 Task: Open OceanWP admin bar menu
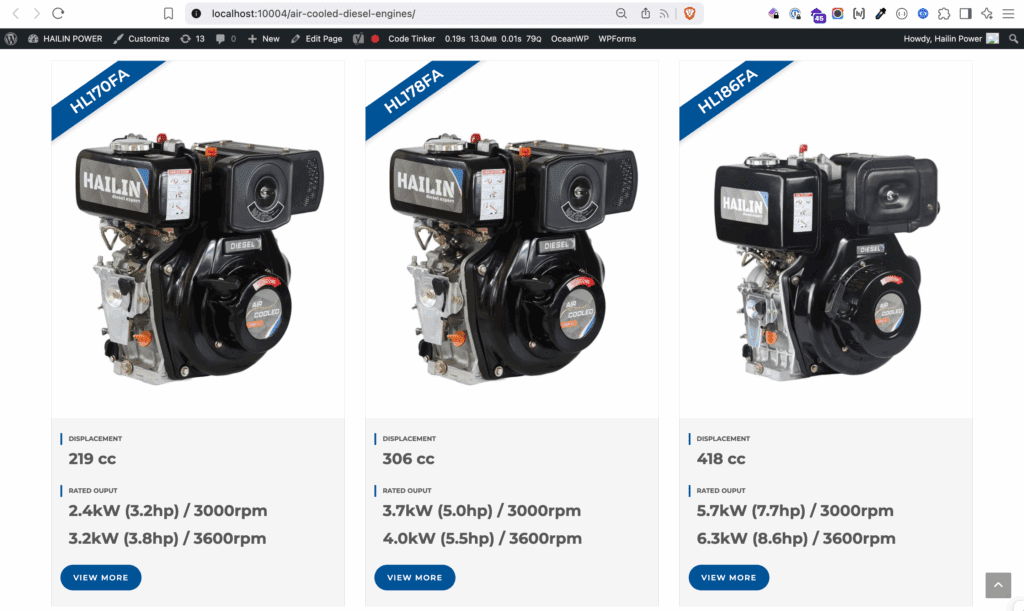569,39
